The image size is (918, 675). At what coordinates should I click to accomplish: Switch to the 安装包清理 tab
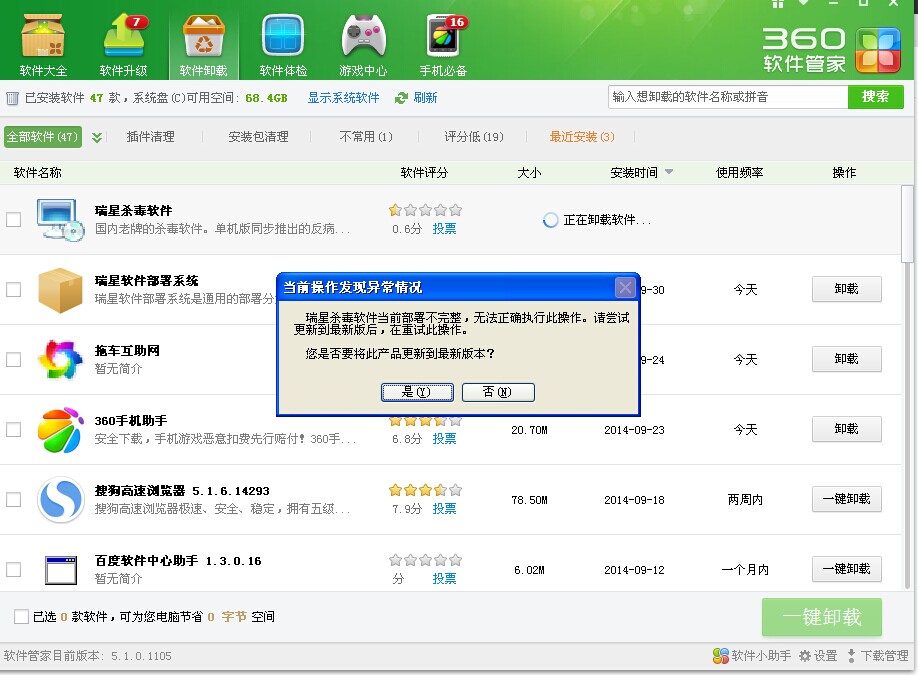pyautogui.click(x=258, y=137)
